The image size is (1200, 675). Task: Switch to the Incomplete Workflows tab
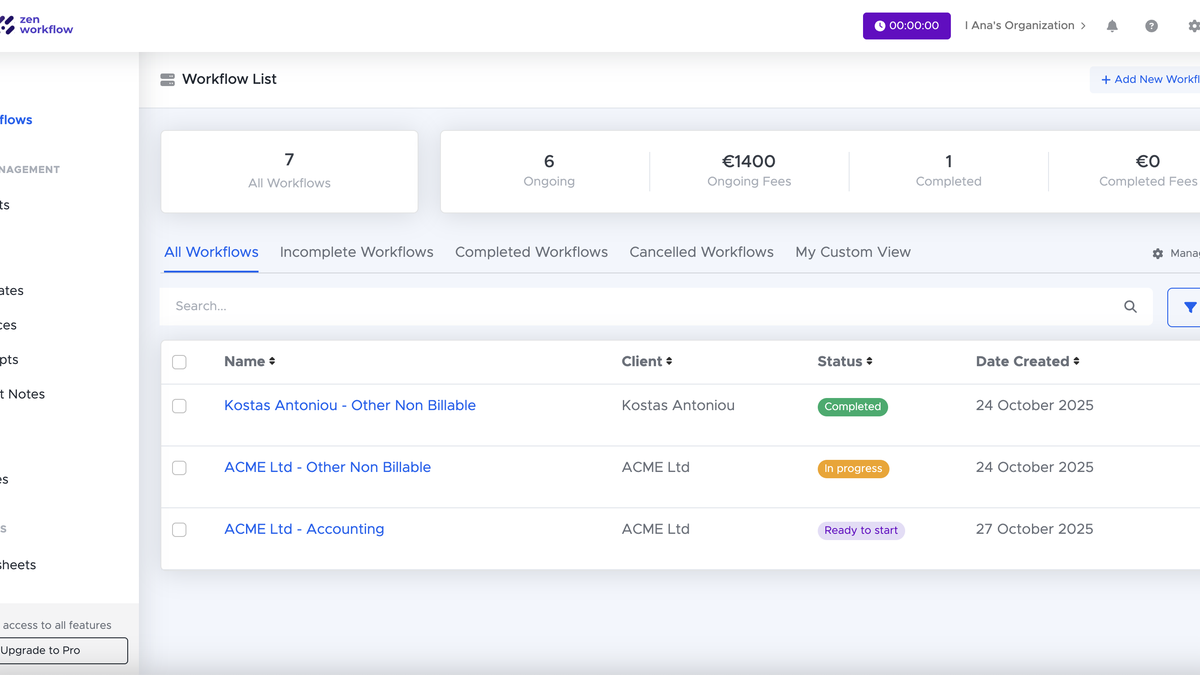pos(357,252)
